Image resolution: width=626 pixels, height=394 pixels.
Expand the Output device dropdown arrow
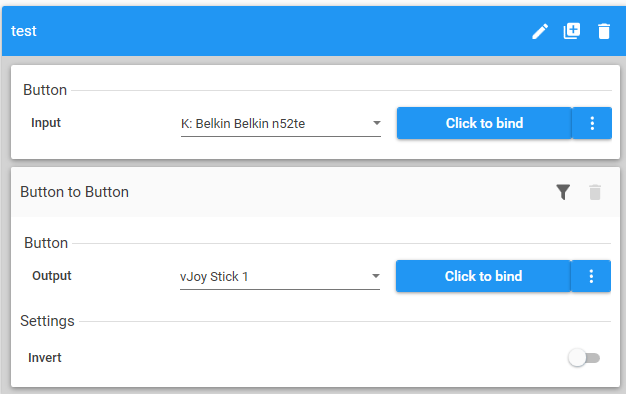click(x=376, y=276)
